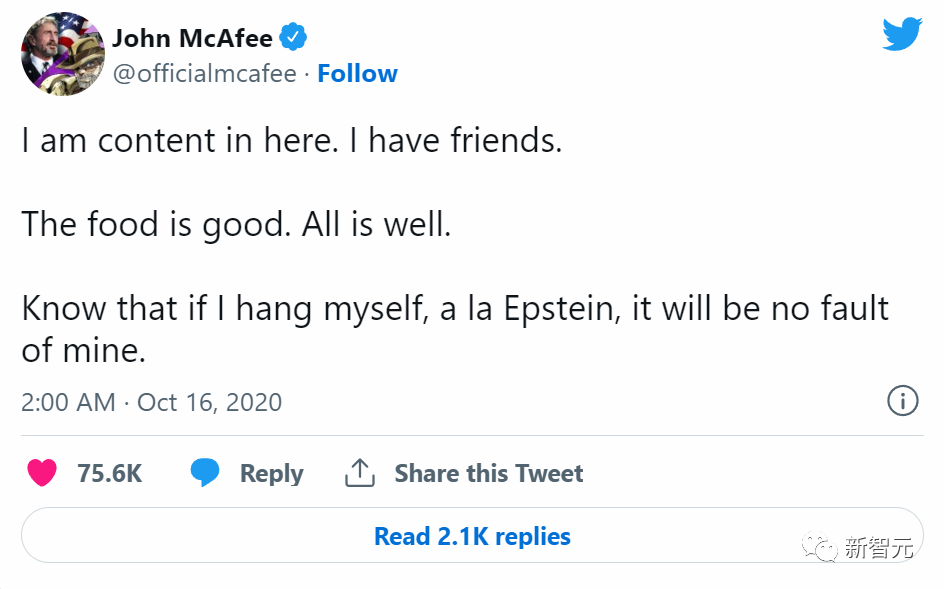Open the tweet info circle icon
The height and width of the screenshot is (589, 944).
(x=902, y=402)
